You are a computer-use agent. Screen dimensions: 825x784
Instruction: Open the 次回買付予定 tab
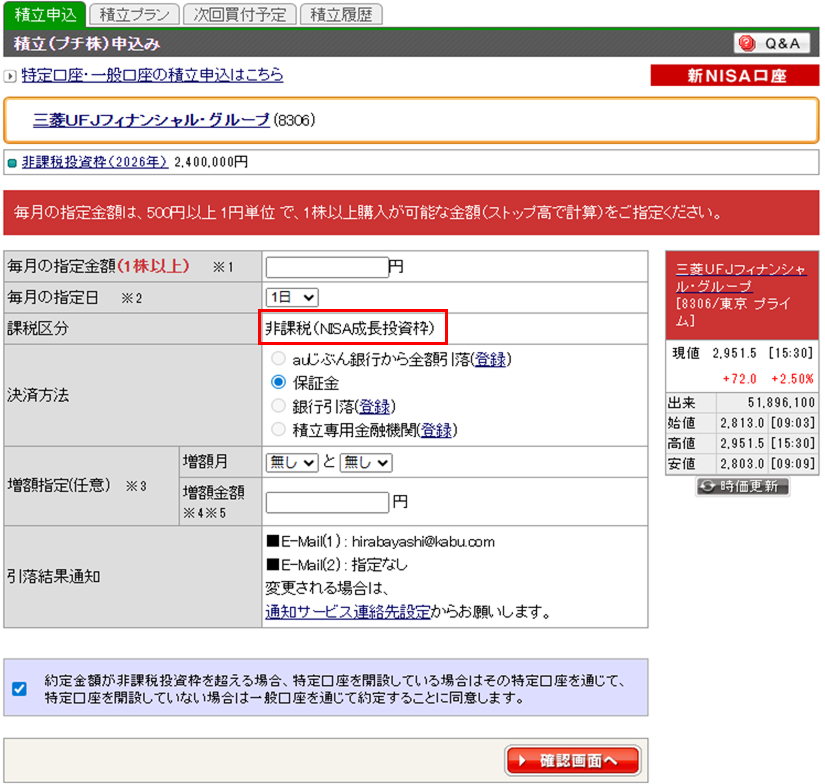(x=240, y=14)
